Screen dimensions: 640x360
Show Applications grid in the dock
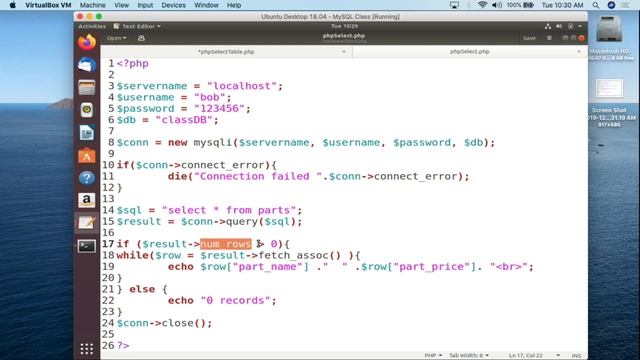click(x=87, y=349)
